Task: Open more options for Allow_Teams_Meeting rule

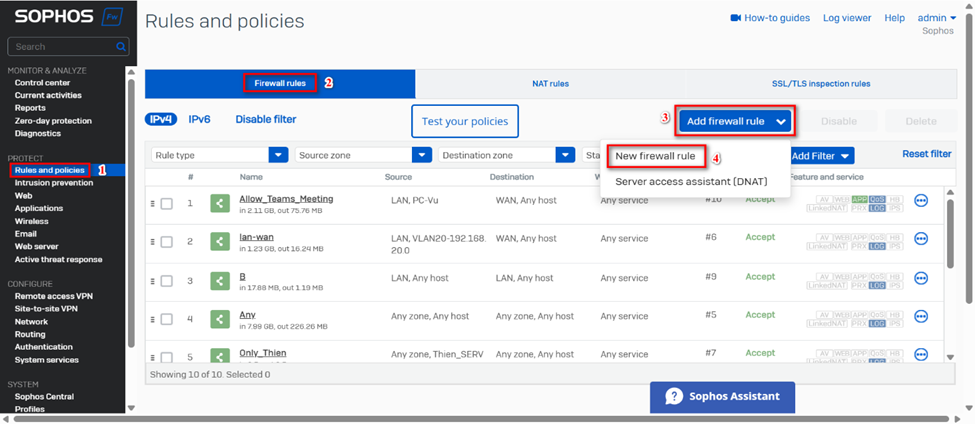Action: tap(921, 201)
